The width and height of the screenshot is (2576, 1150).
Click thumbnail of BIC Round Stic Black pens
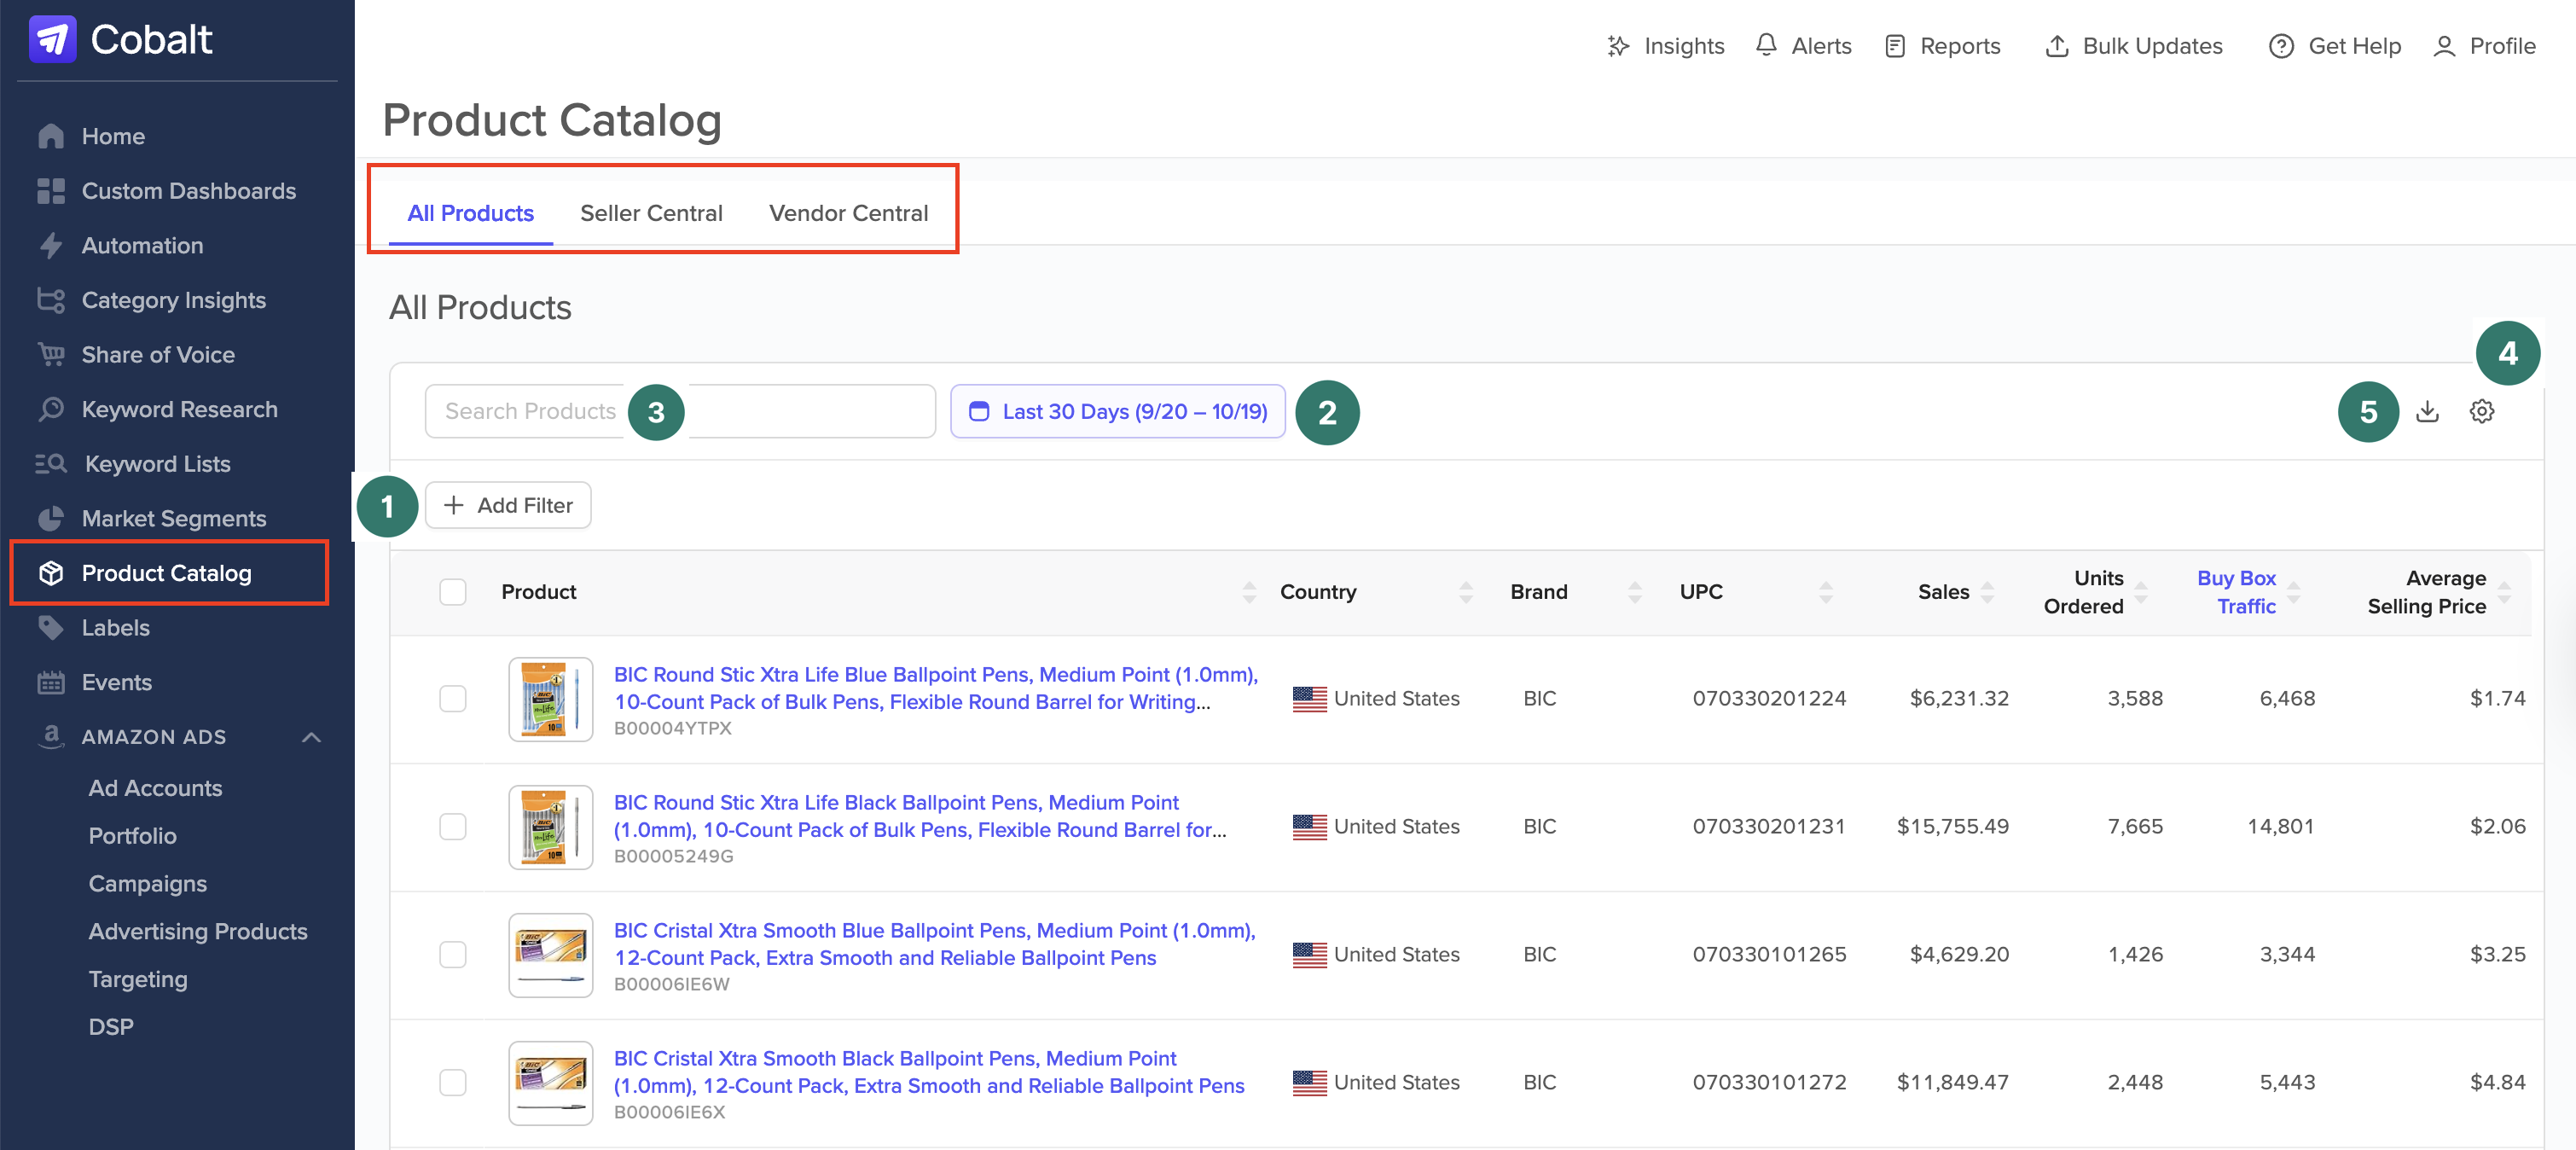[x=551, y=827]
